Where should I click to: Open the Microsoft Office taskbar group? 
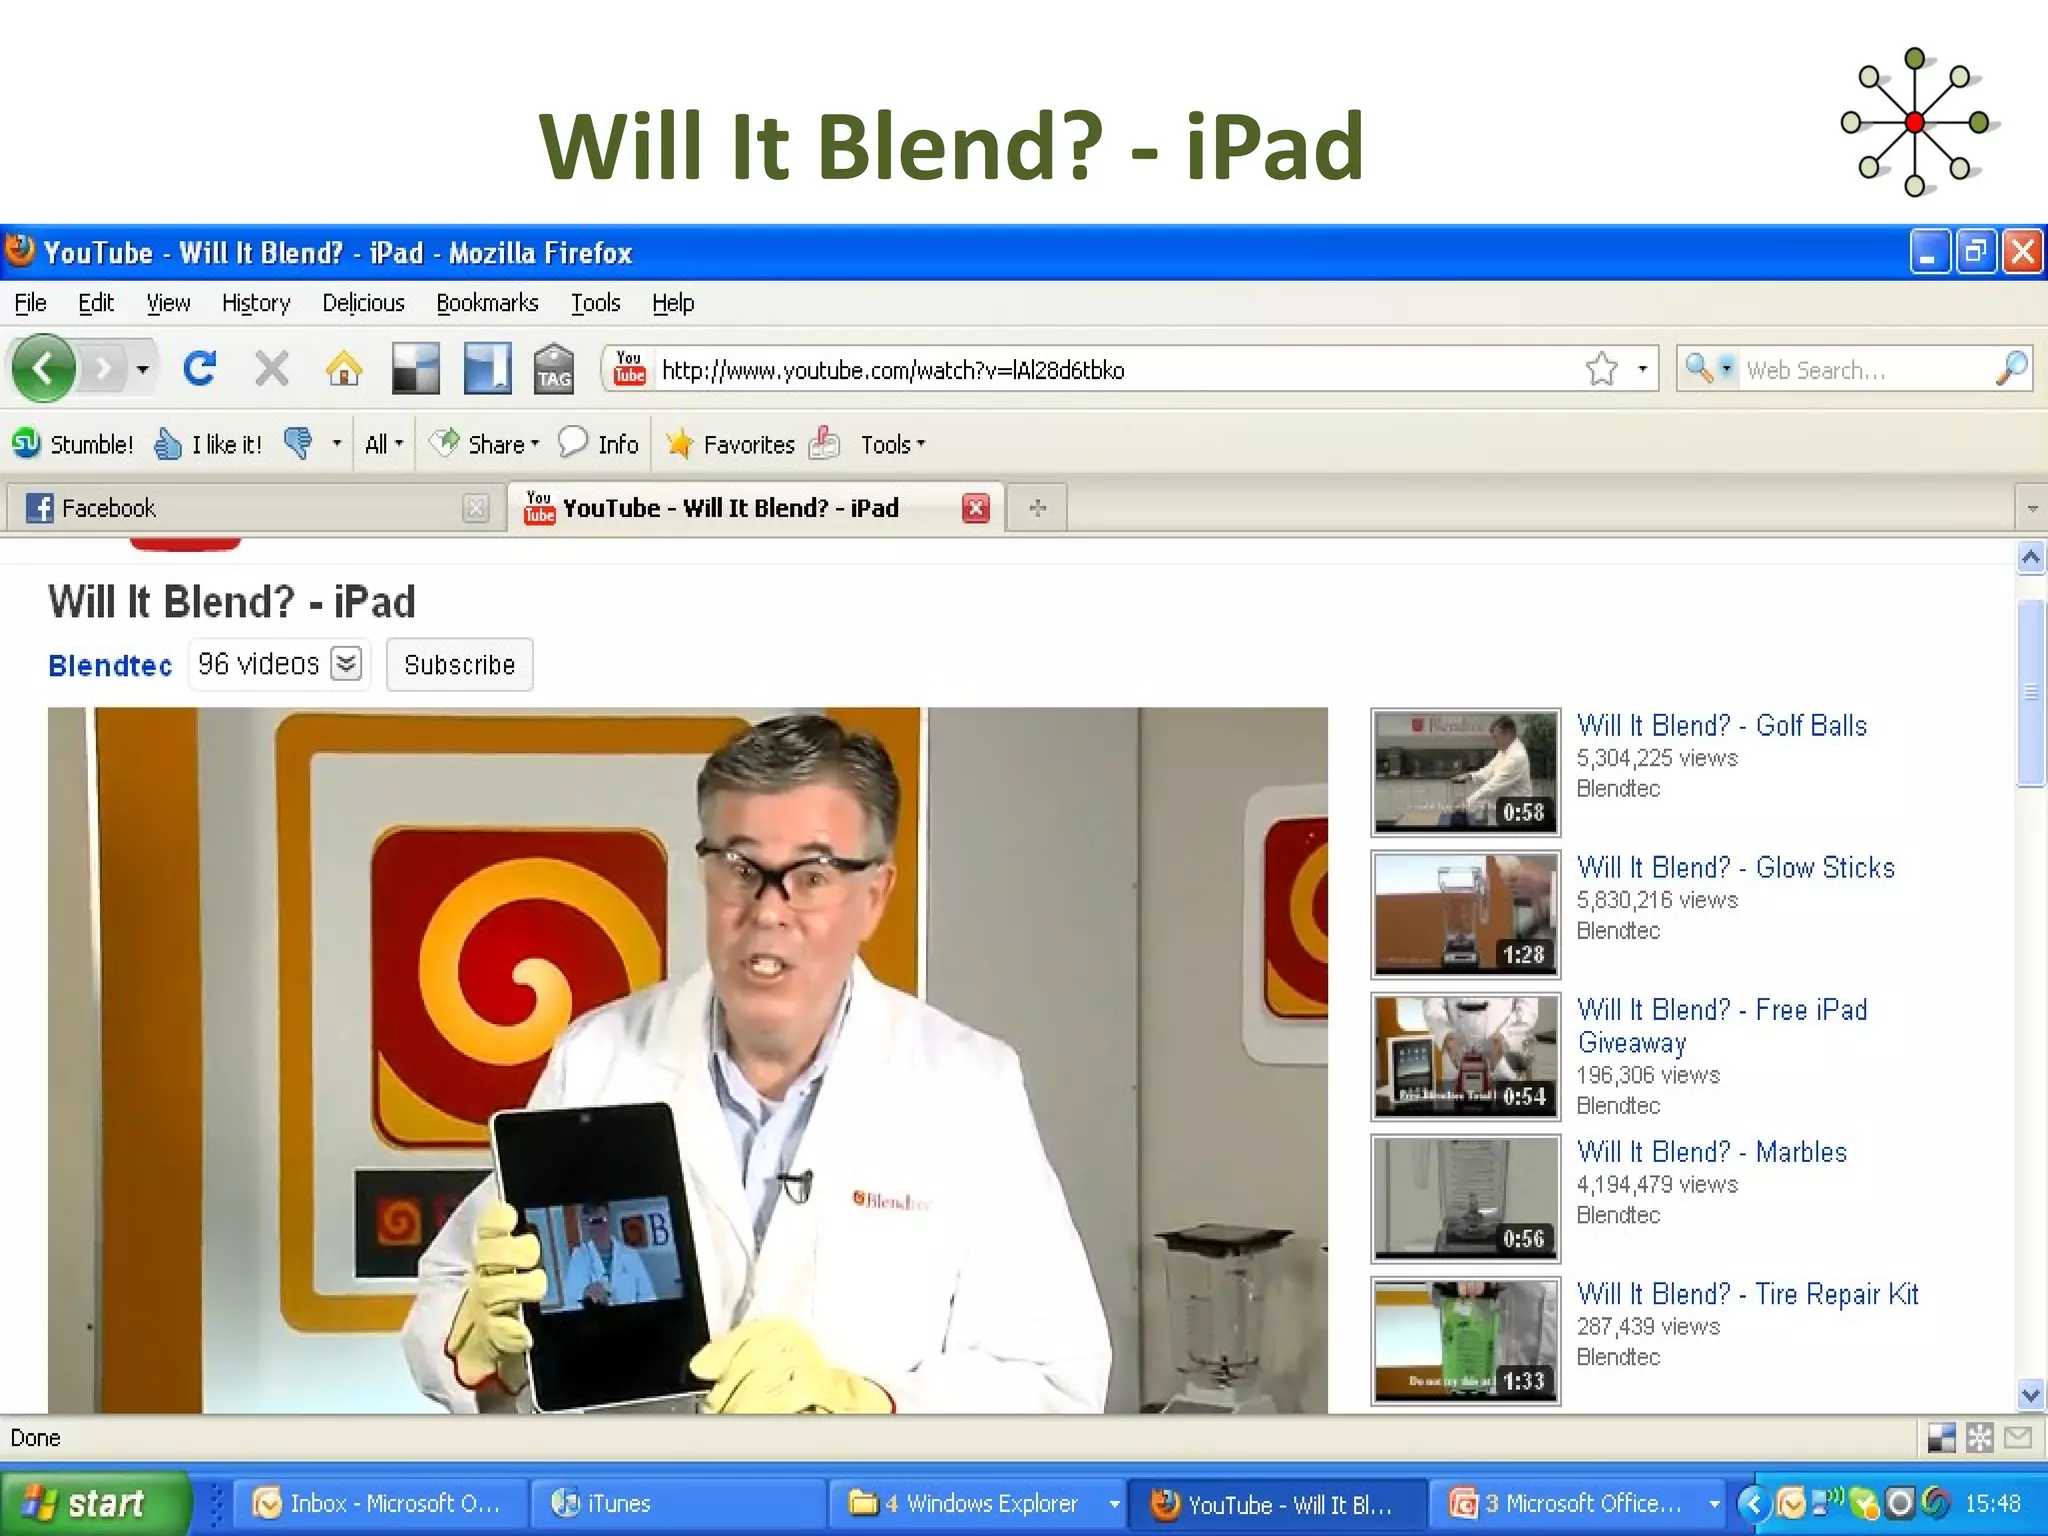pyautogui.click(x=1580, y=1504)
